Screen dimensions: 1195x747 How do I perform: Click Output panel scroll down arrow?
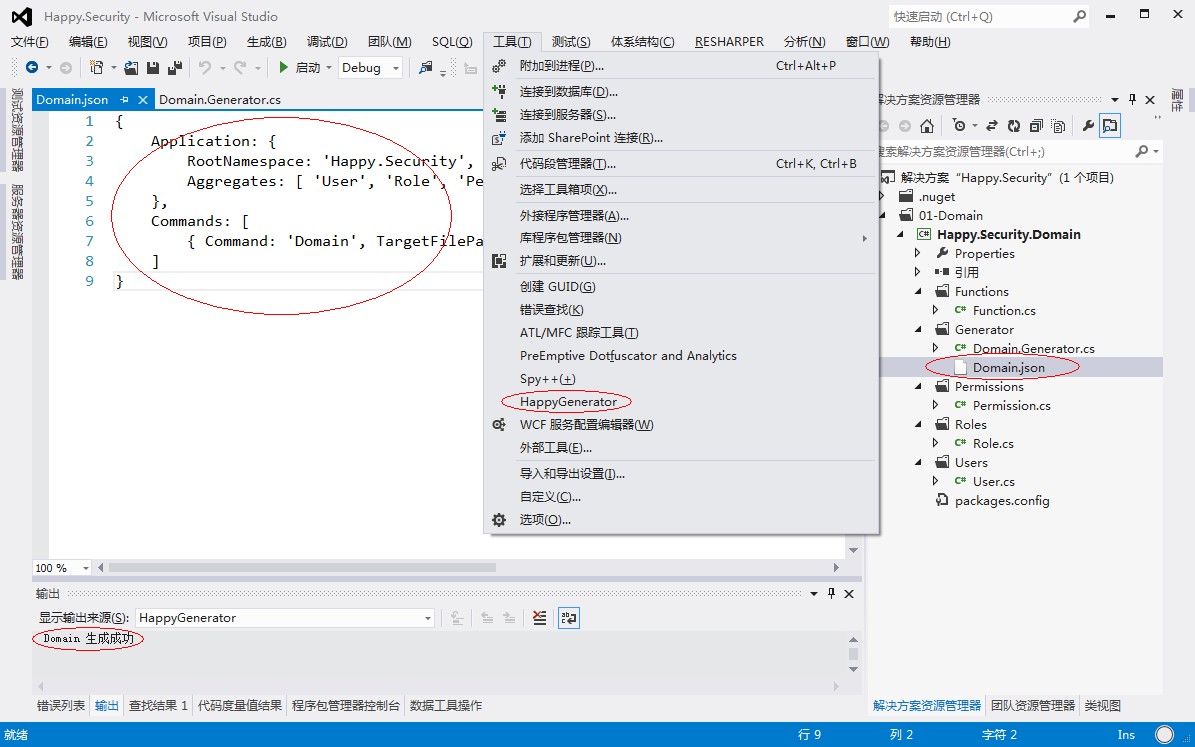pos(854,669)
